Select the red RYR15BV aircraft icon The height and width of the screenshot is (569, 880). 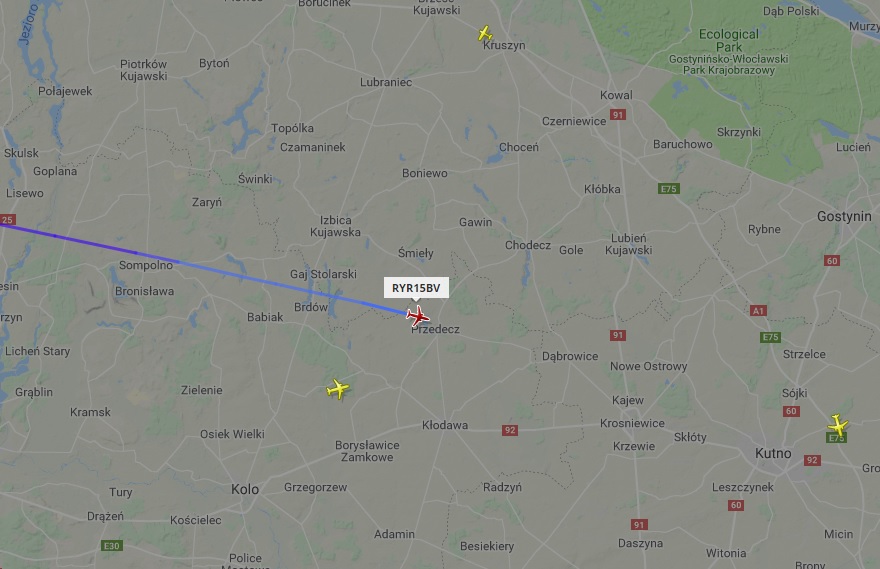click(x=418, y=316)
